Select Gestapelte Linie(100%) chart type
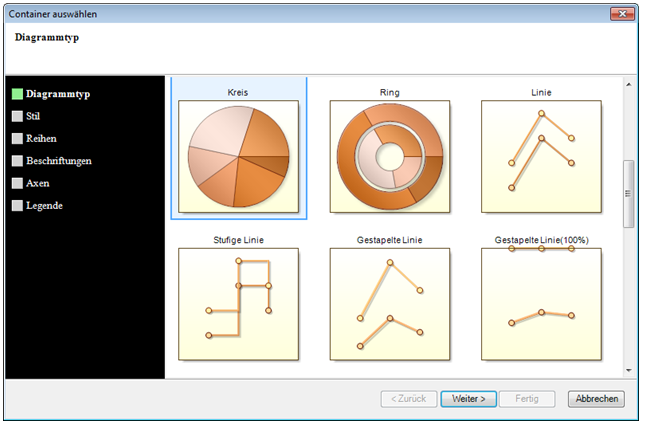 541,303
